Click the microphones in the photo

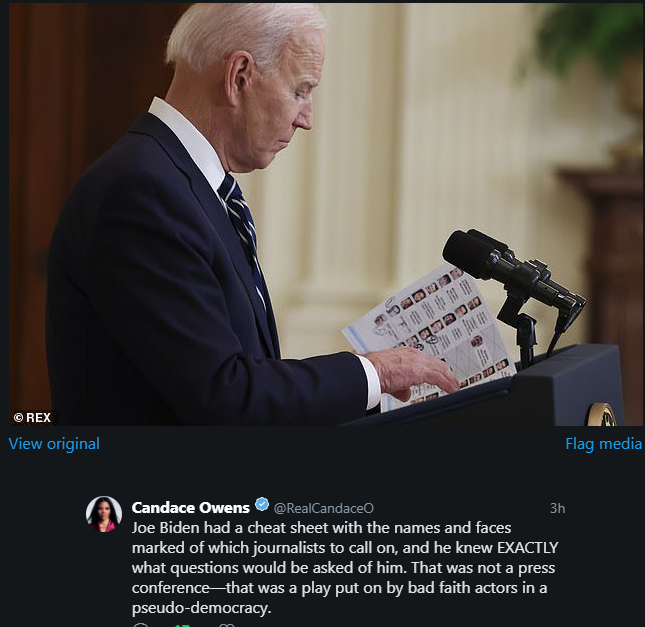514,276
